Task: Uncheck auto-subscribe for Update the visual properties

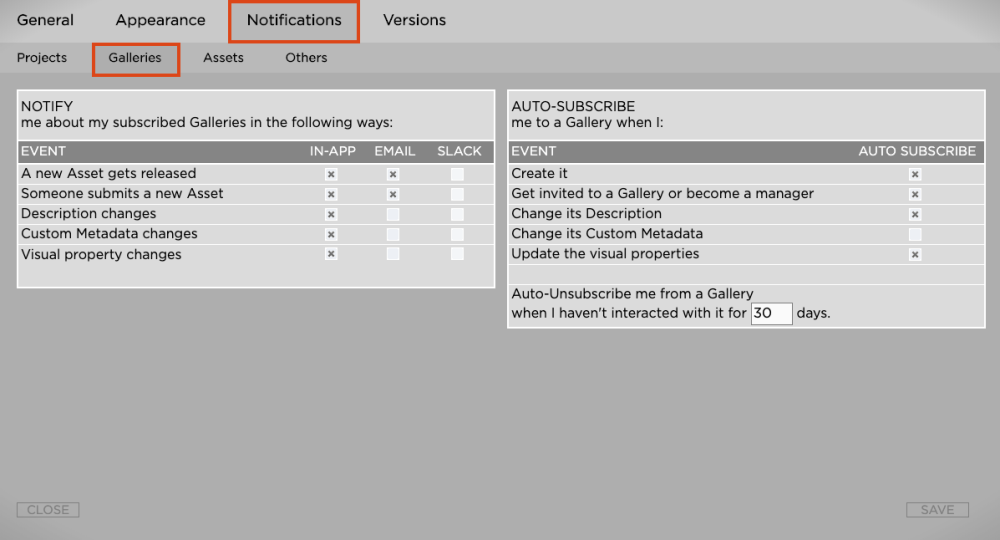Action: point(915,254)
